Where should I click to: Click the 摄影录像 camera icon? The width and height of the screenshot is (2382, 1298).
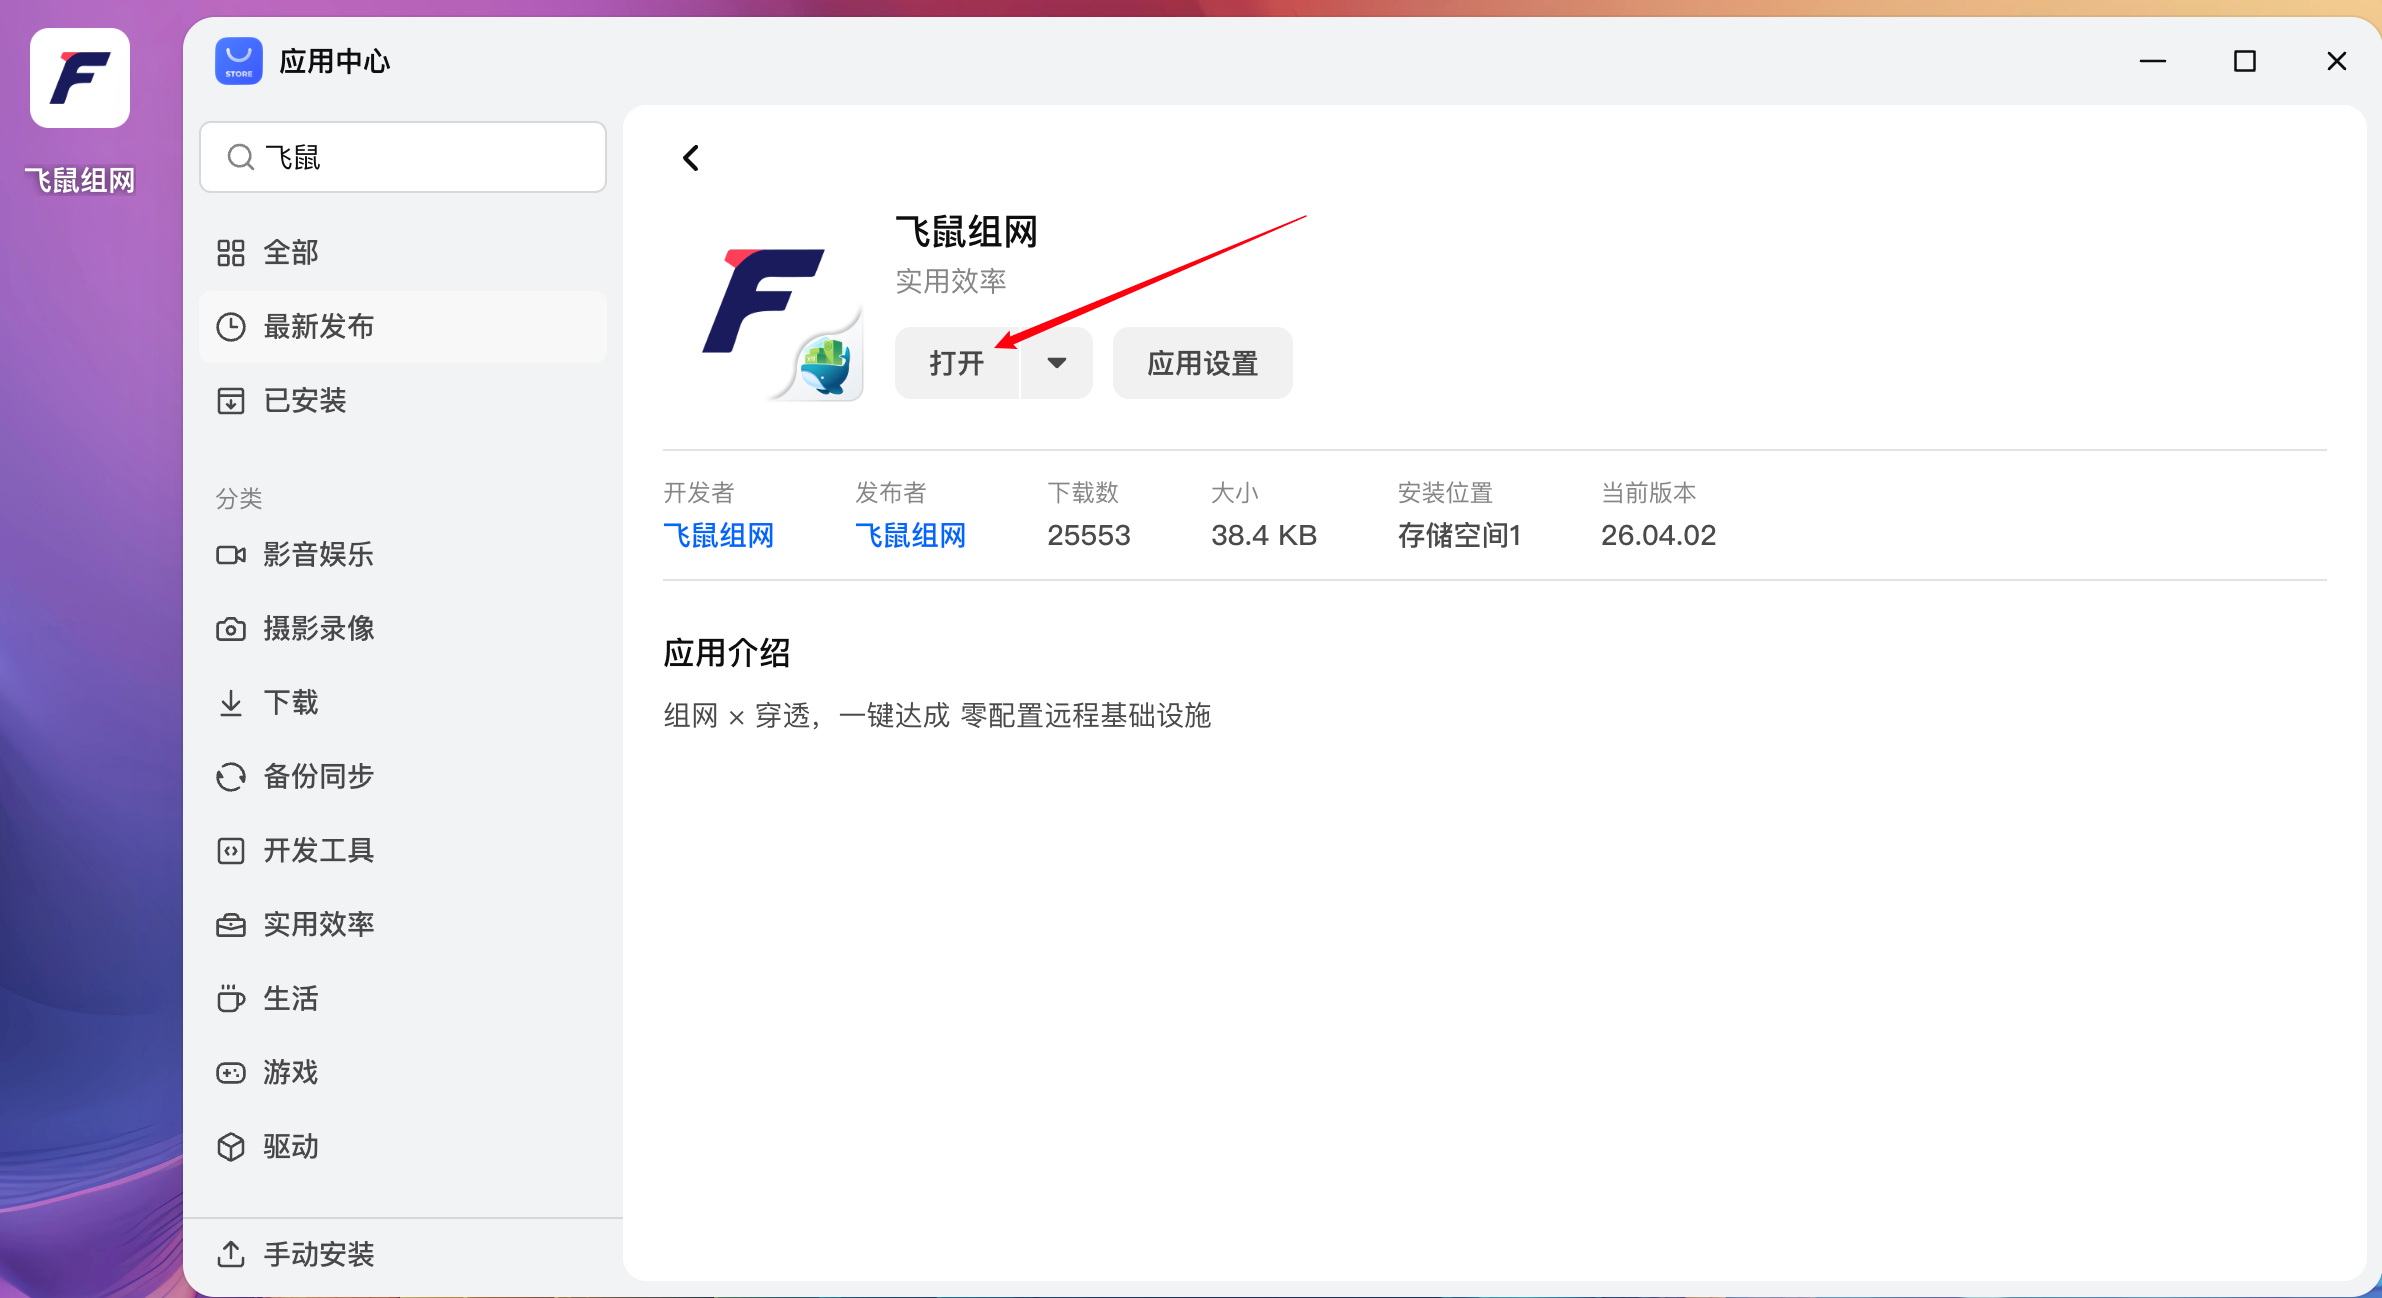[231, 629]
